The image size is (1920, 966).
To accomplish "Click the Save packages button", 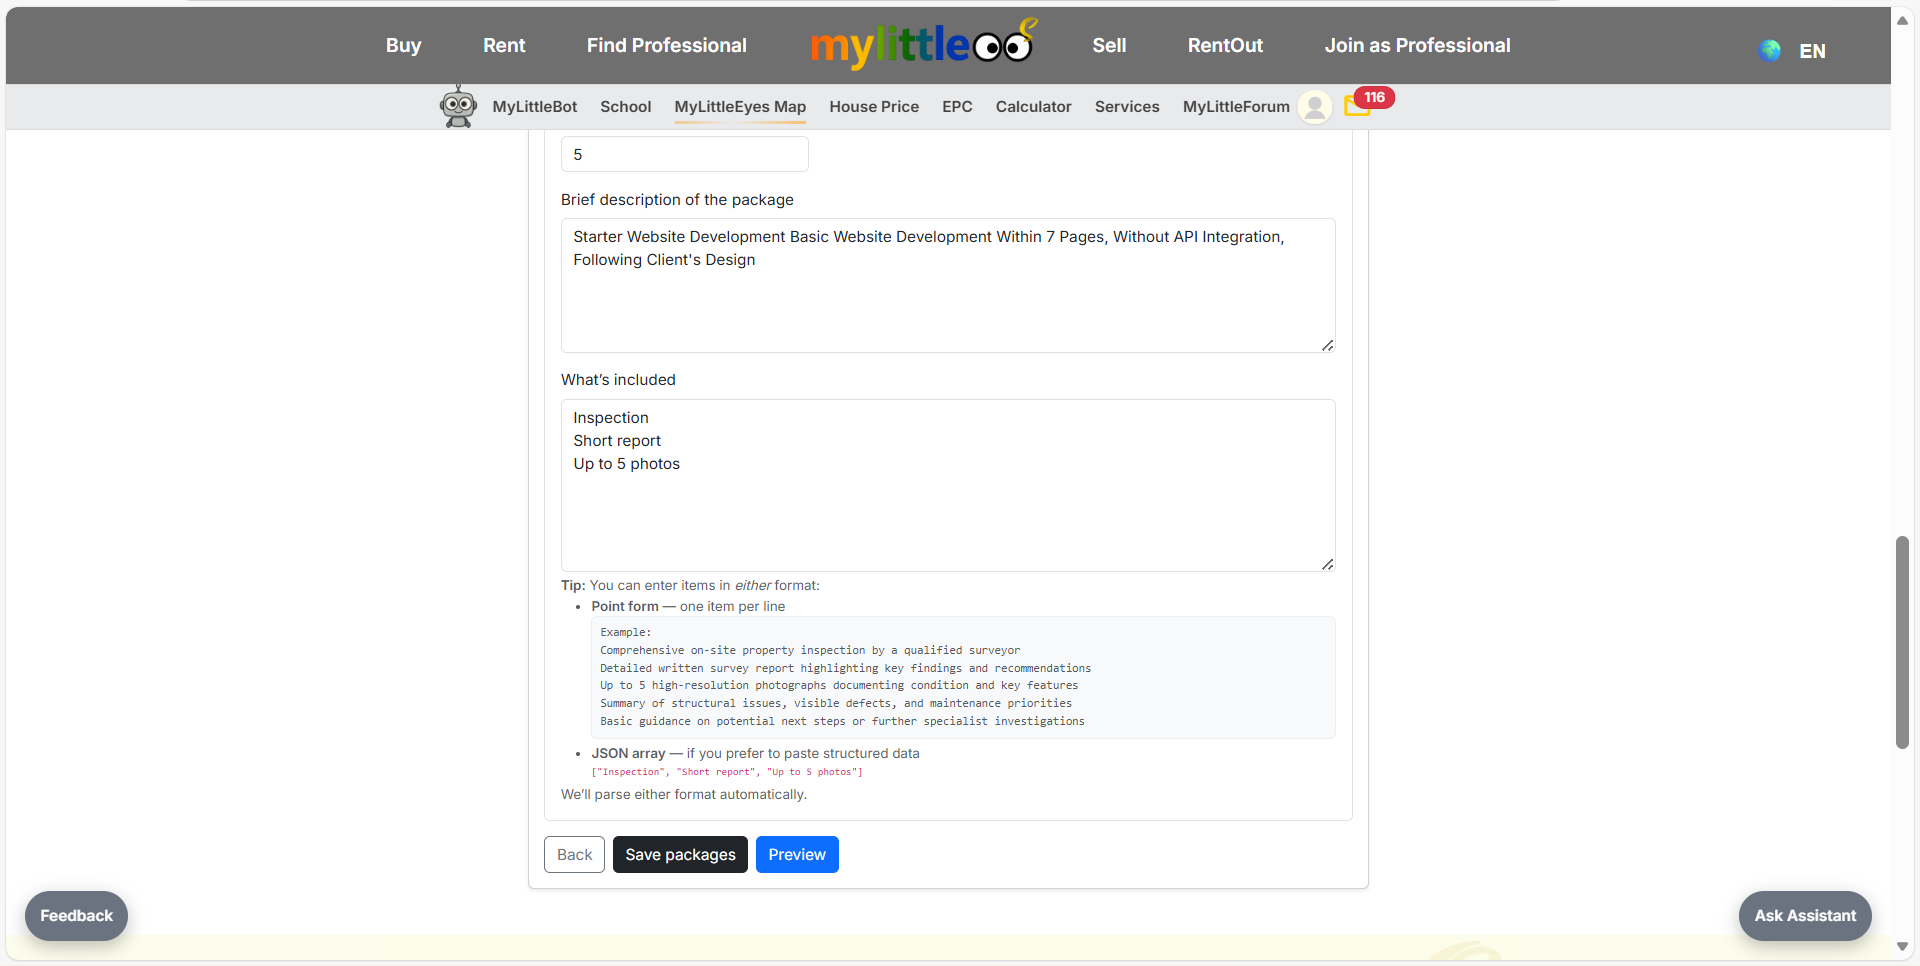I will [x=680, y=854].
